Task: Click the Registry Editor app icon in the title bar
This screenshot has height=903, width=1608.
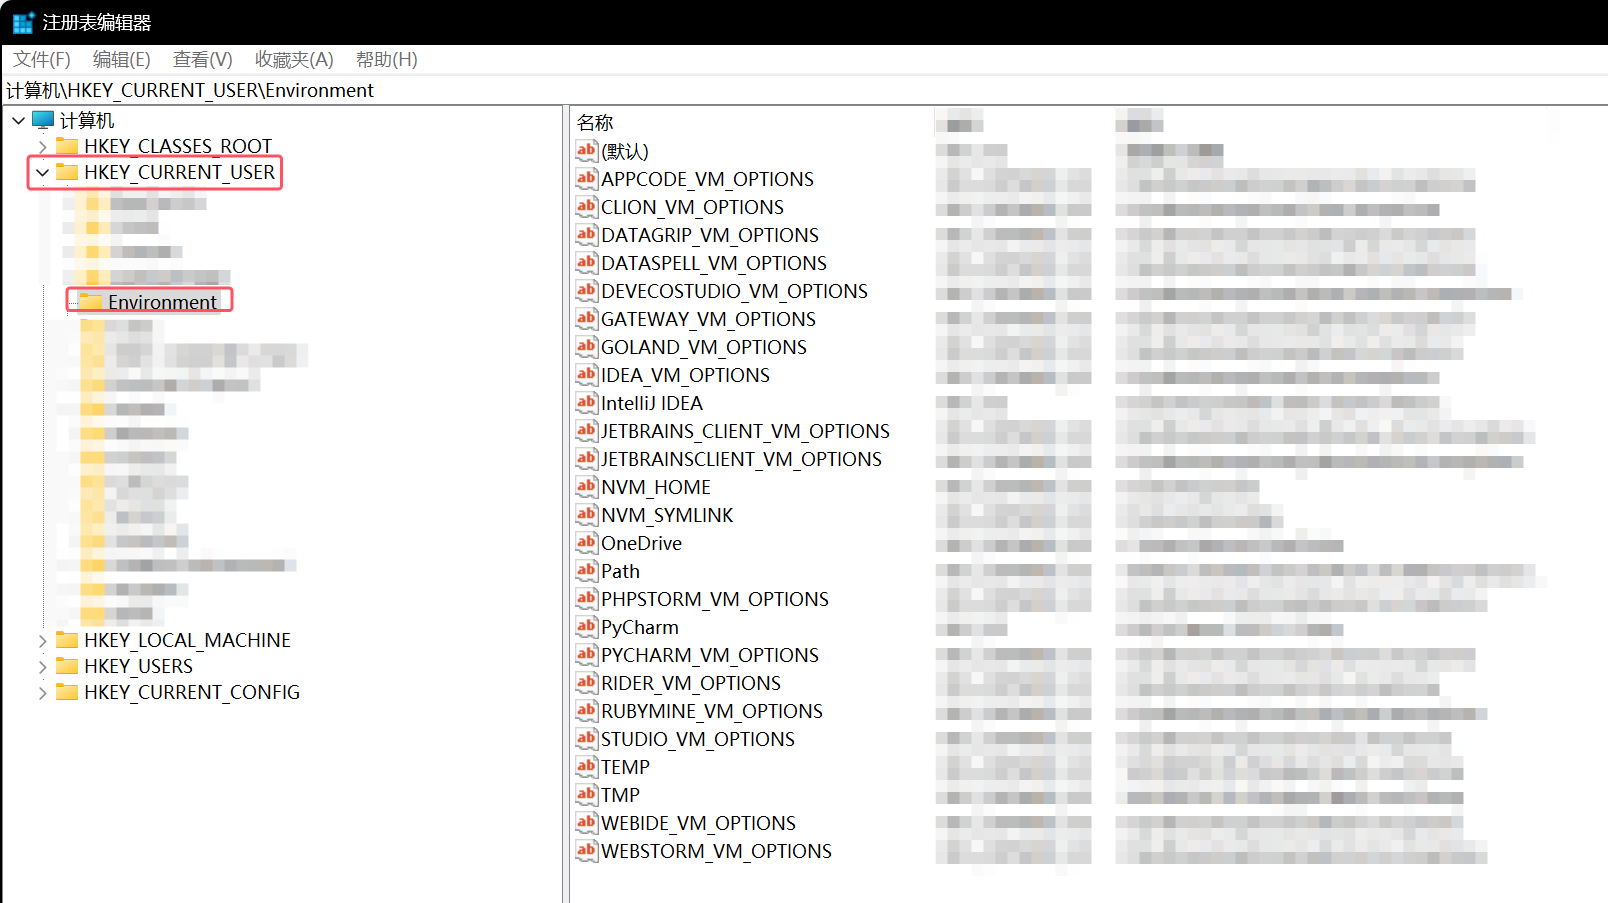Action: [x=23, y=22]
